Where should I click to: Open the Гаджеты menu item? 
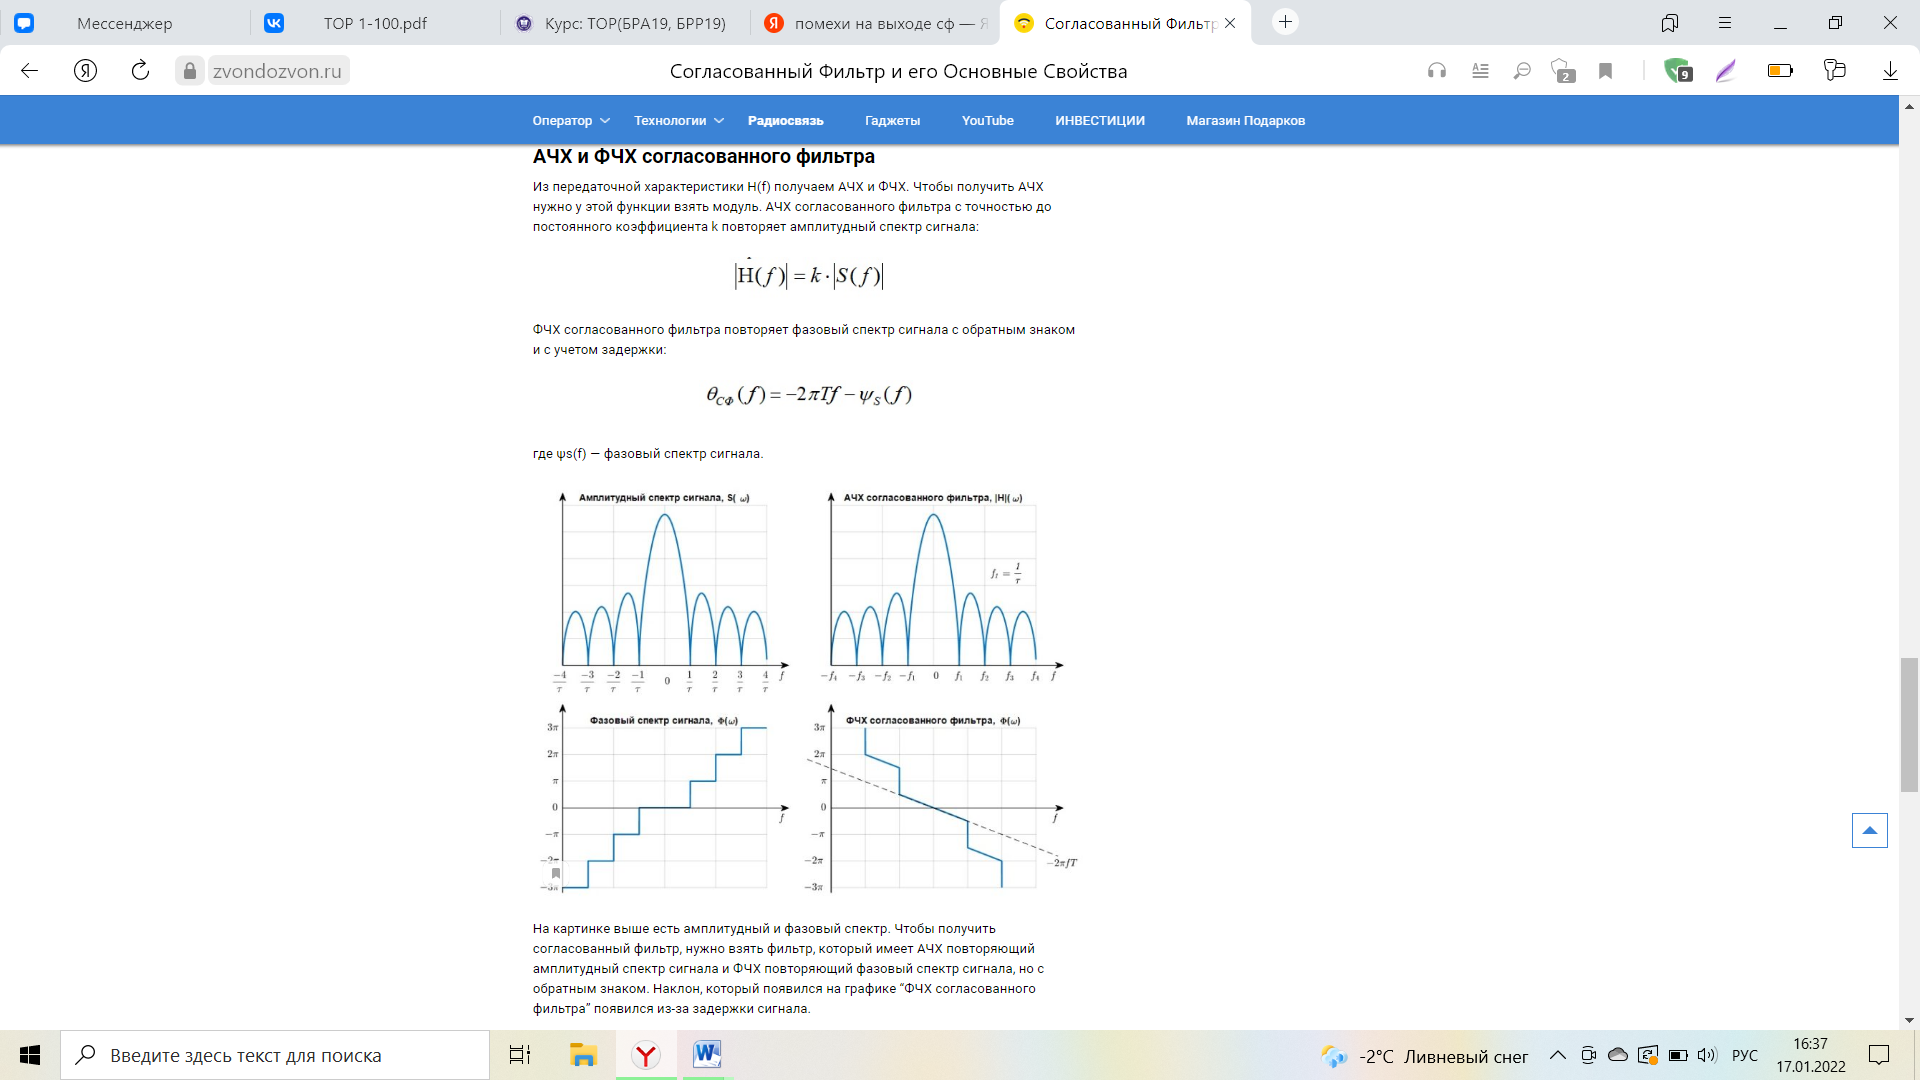tap(893, 121)
